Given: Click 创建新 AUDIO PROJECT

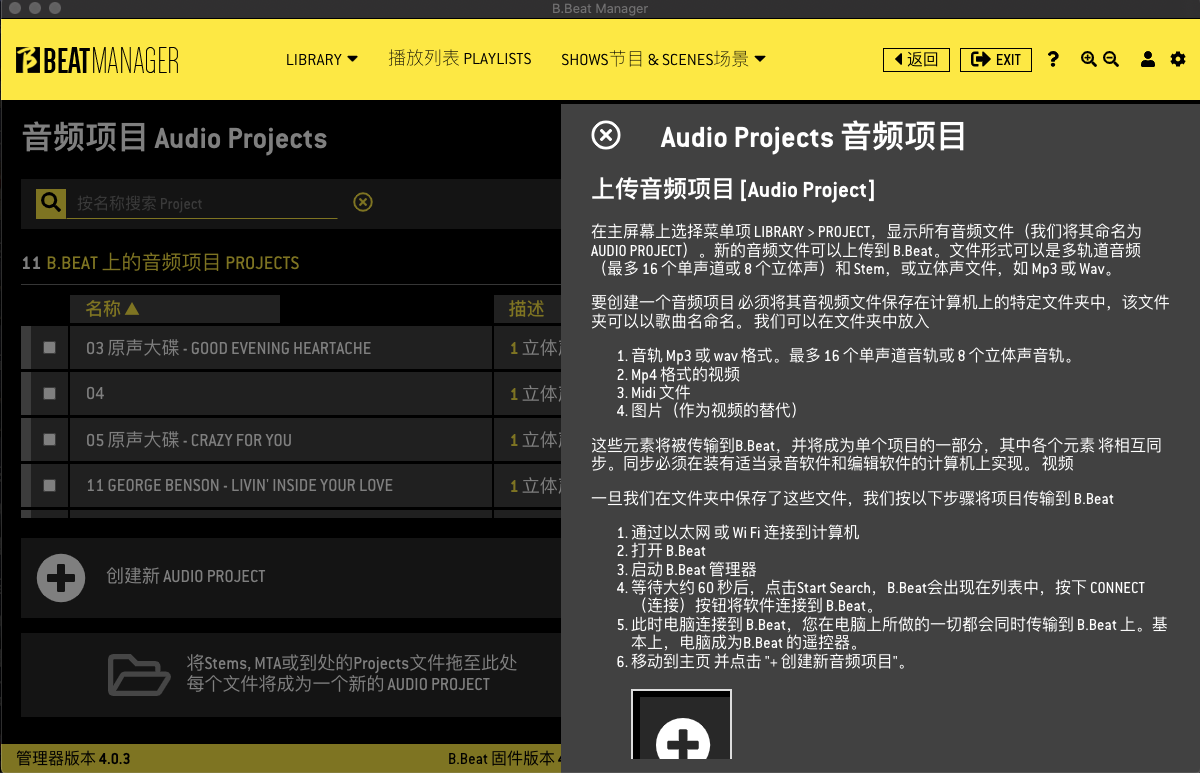Looking at the screenshot, I should click(186, 577).
